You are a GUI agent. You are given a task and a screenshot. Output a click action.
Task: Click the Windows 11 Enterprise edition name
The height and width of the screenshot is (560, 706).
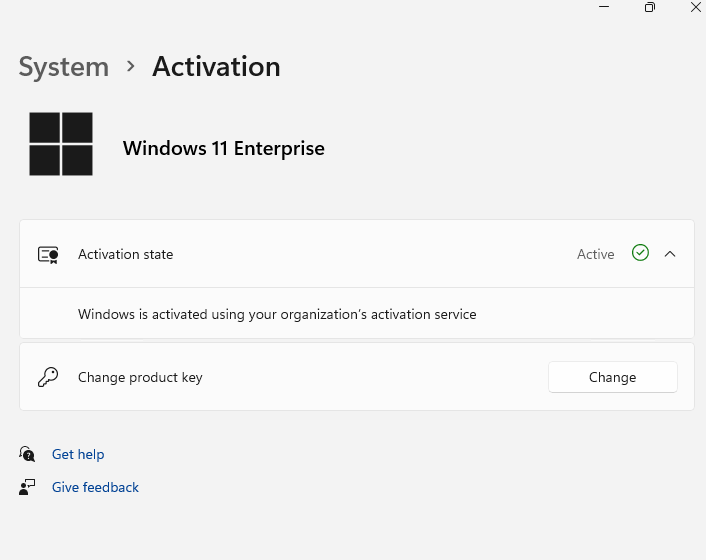click(223, 148)
